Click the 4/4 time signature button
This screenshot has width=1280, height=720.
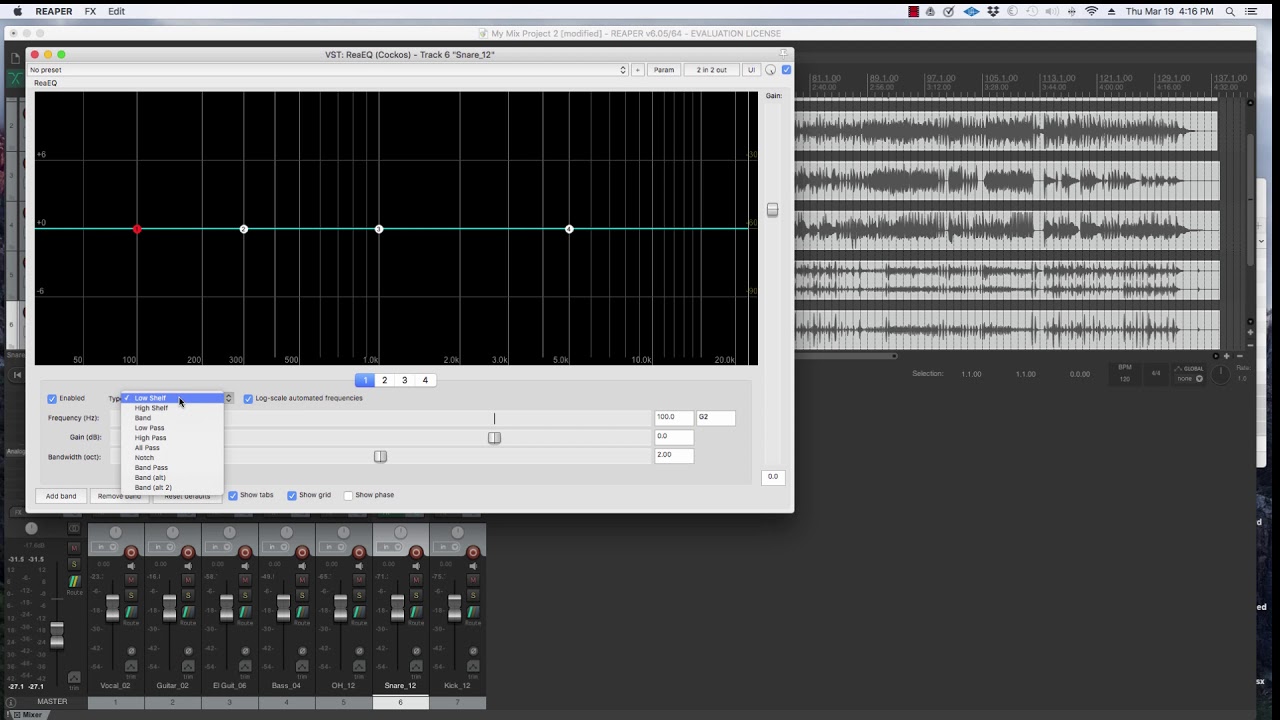tap(1156, 374)
